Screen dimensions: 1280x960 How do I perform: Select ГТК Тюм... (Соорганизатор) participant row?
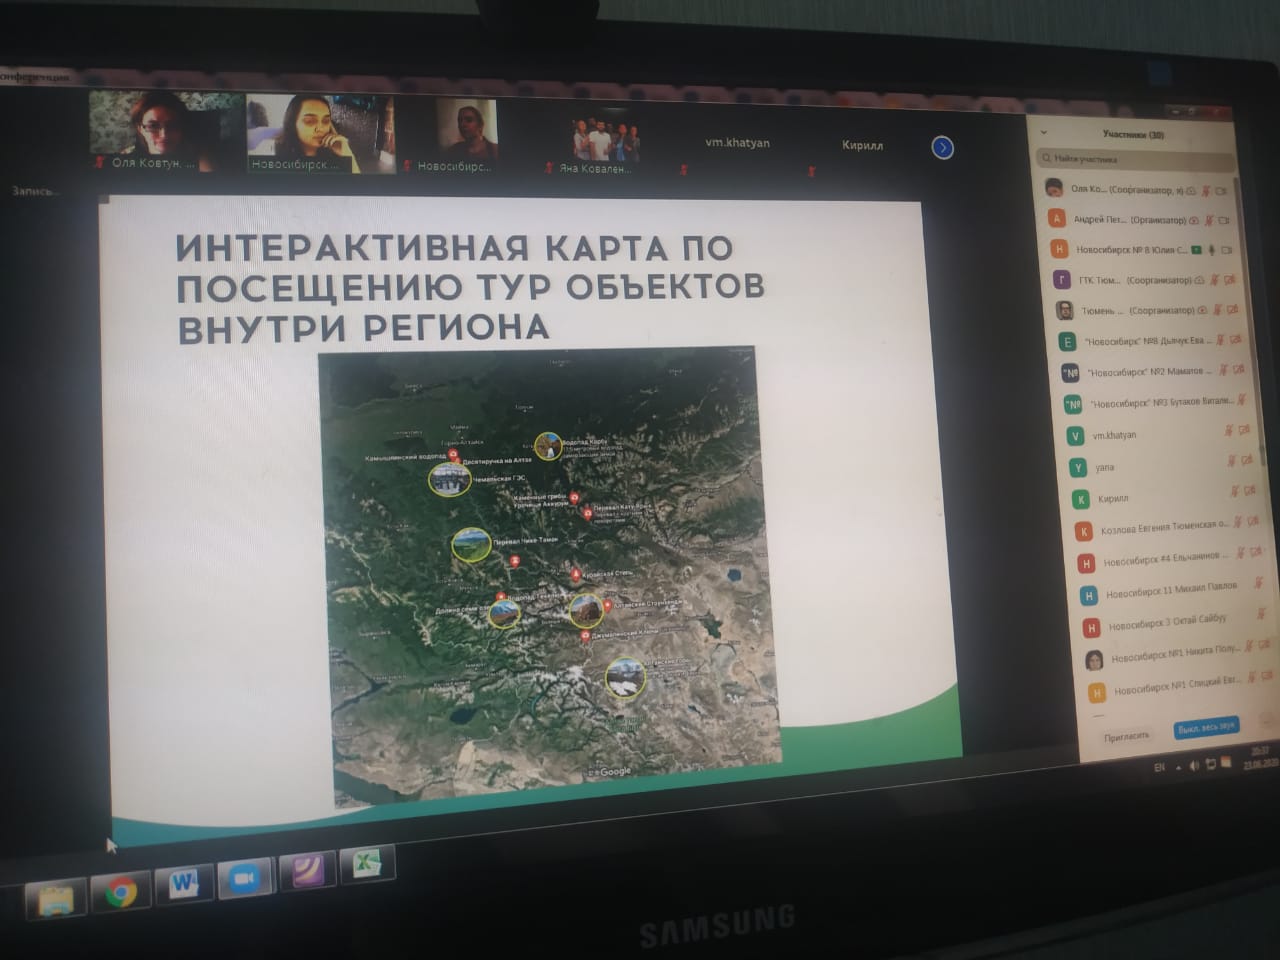click(x=1143, y=280)
